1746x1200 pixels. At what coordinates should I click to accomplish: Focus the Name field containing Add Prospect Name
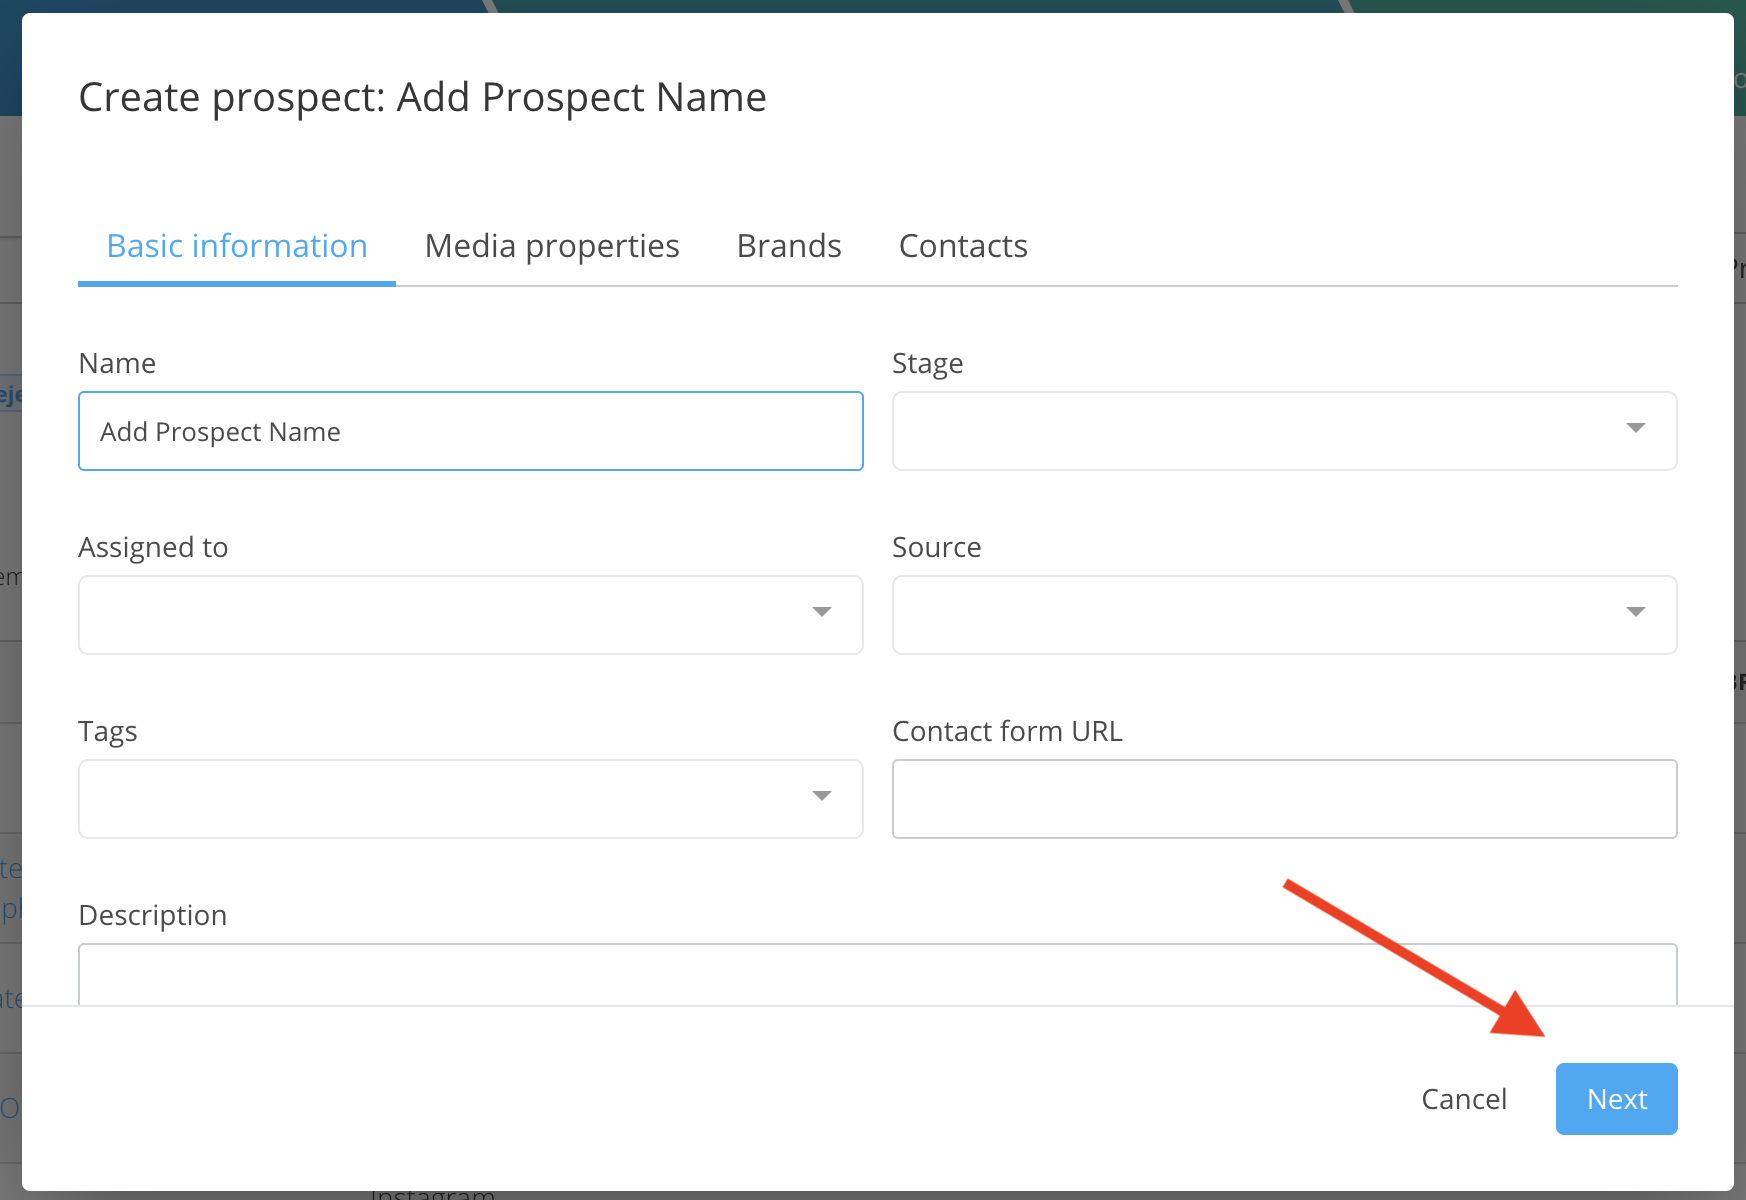(x=470, y=431)
